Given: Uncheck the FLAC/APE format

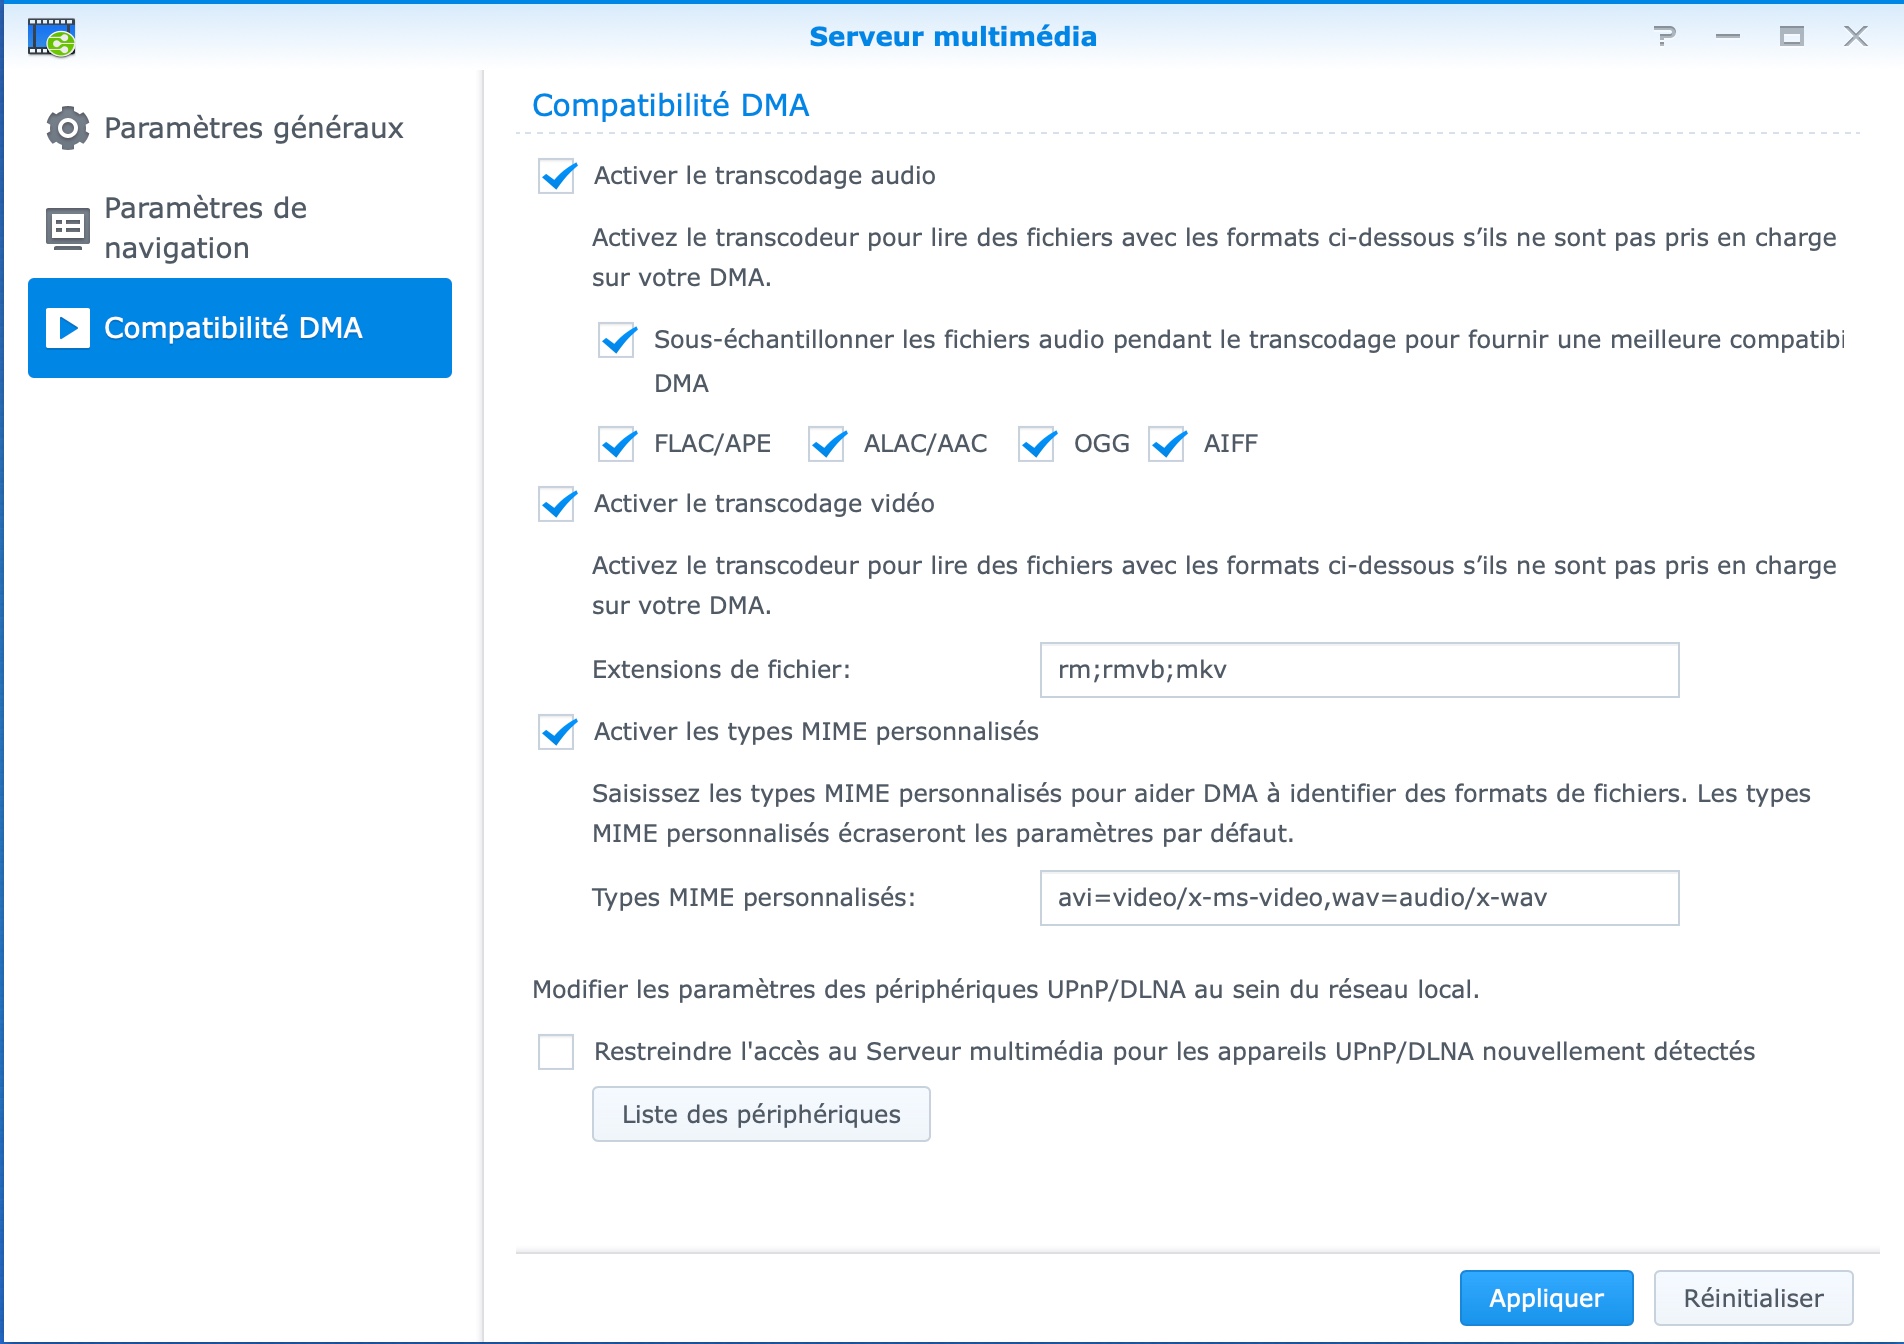Looking at the screenshot, I should pos(617,444).
